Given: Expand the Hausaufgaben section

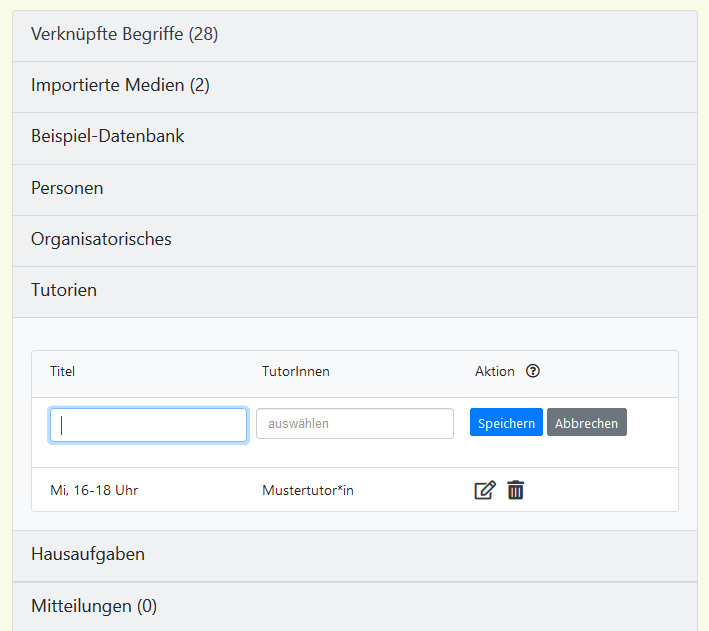Looking at the screenshot, I should [88, 554].
